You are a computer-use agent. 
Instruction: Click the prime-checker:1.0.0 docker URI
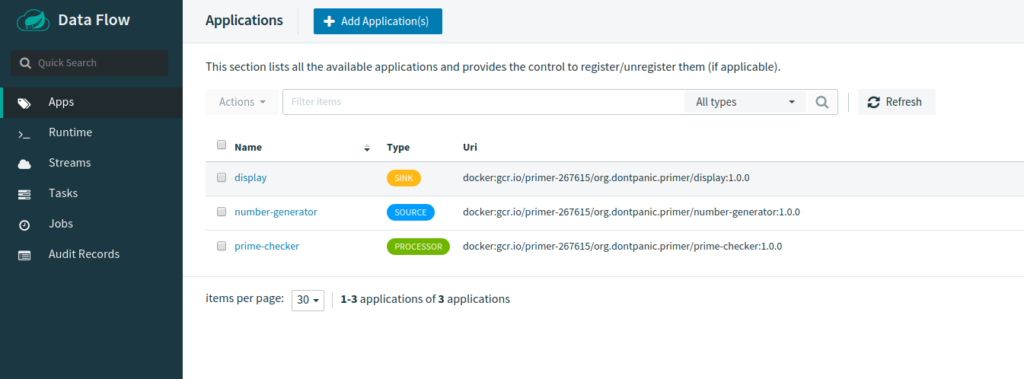pos(622,246)
